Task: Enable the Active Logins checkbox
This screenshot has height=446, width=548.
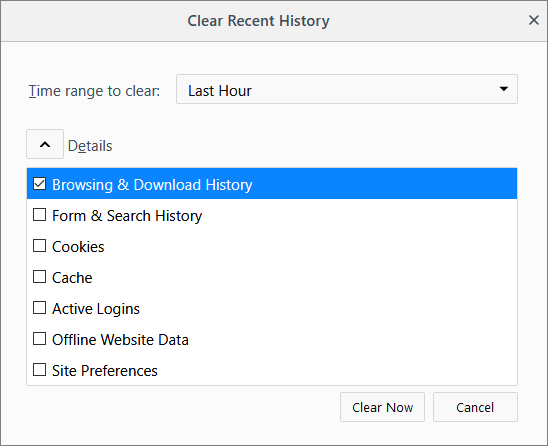Action: pyautogui.click(x=39, y=308)
